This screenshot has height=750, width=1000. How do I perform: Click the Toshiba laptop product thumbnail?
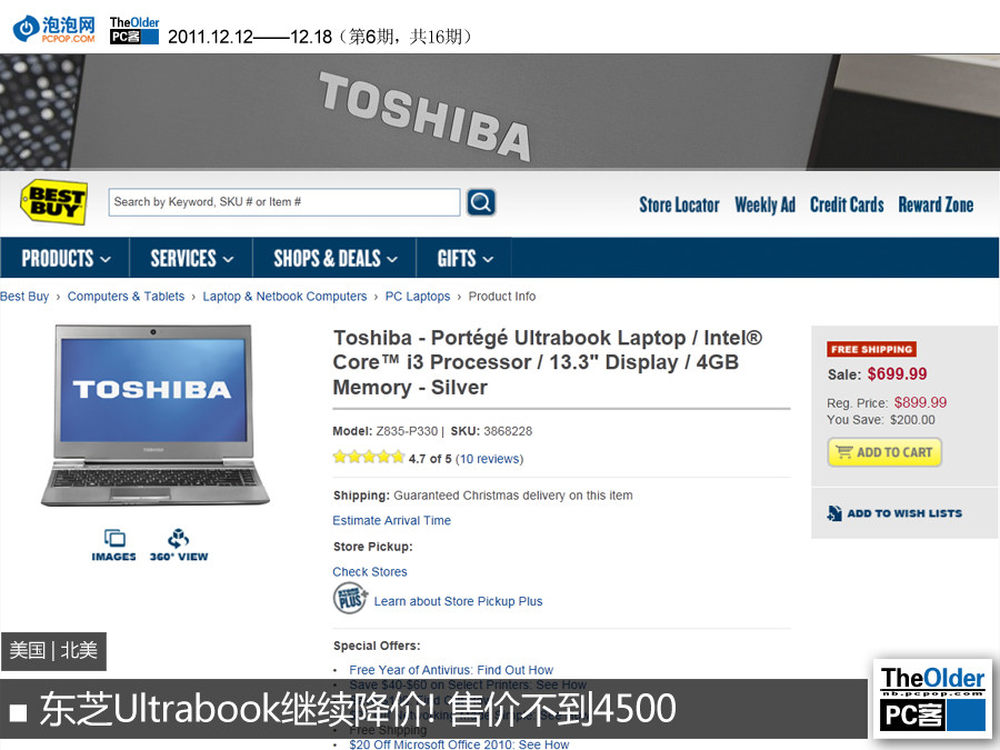click(154, 416)
